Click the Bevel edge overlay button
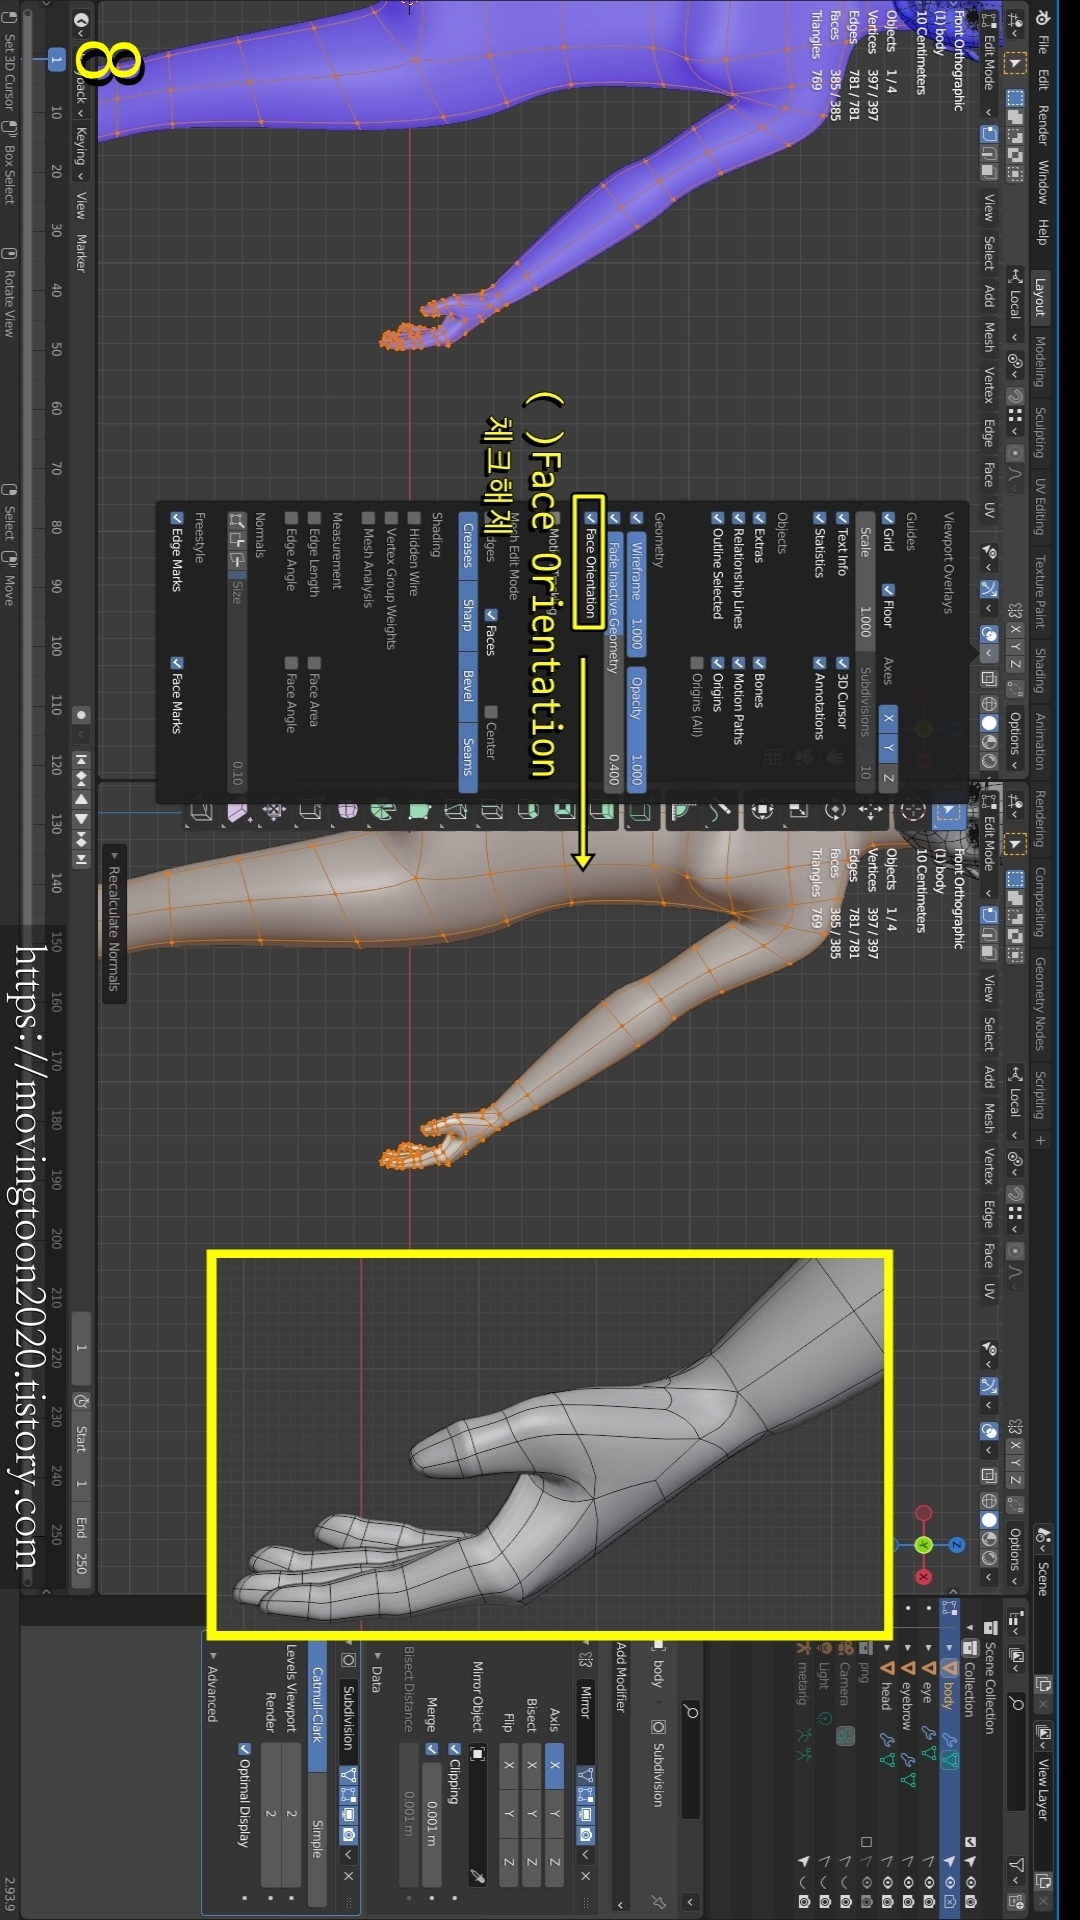This screenshot has width=1080, height=1920. coord(467,686)
